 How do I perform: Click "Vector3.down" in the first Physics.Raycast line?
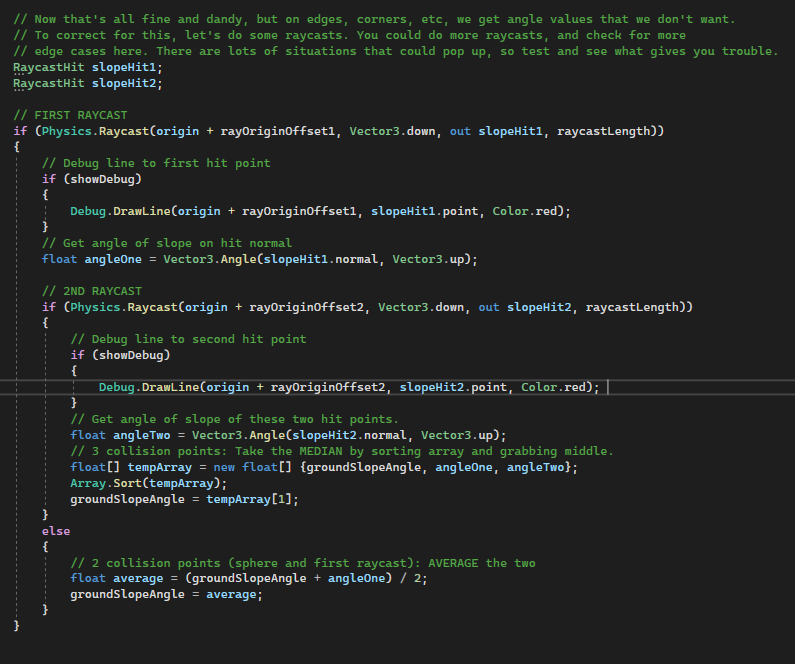coord(392,131)
